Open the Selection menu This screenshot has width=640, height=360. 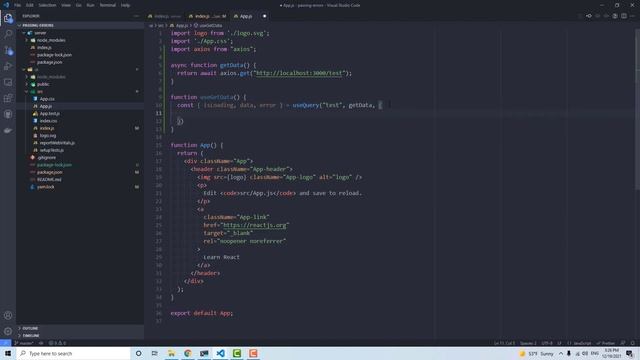[x=47, y=5]
